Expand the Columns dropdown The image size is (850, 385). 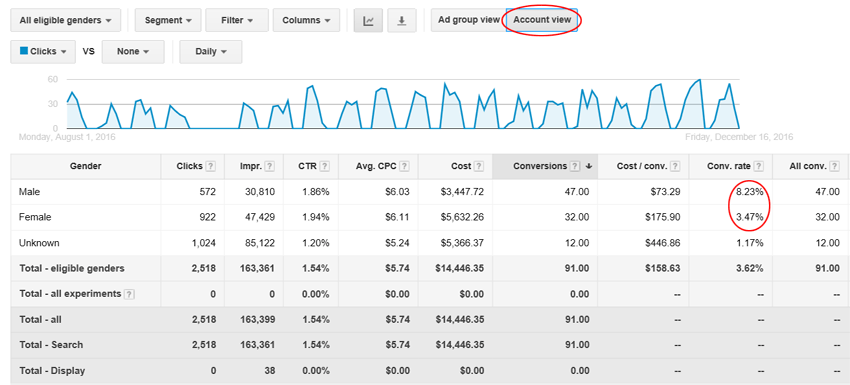306,21
